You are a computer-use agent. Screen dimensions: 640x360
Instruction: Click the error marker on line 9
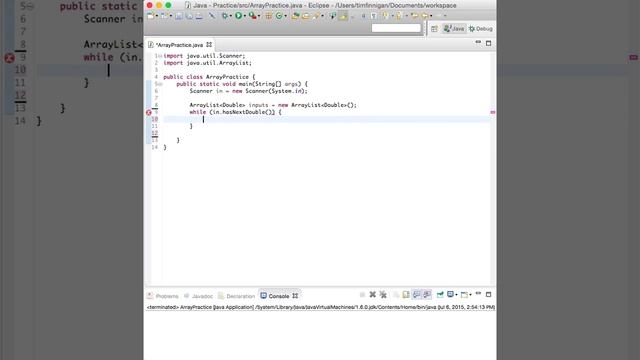click(x=149, y=112)
